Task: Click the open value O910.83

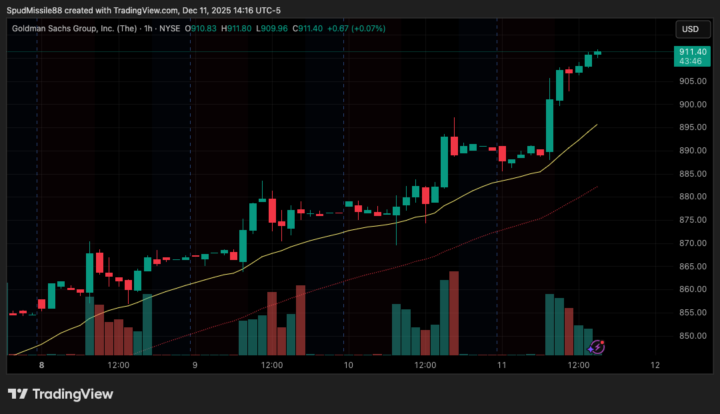Action: [201, 28]
